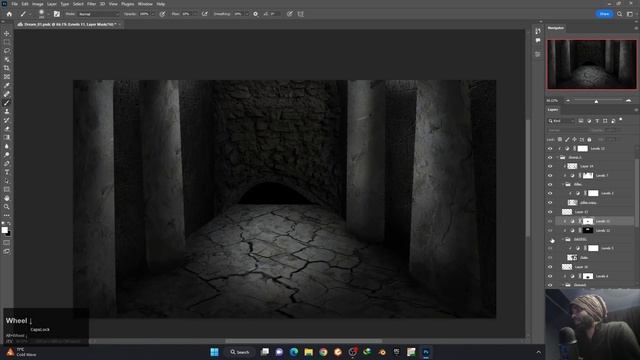
Task: Click the taskbar Search box
Action: pos(240,352)
